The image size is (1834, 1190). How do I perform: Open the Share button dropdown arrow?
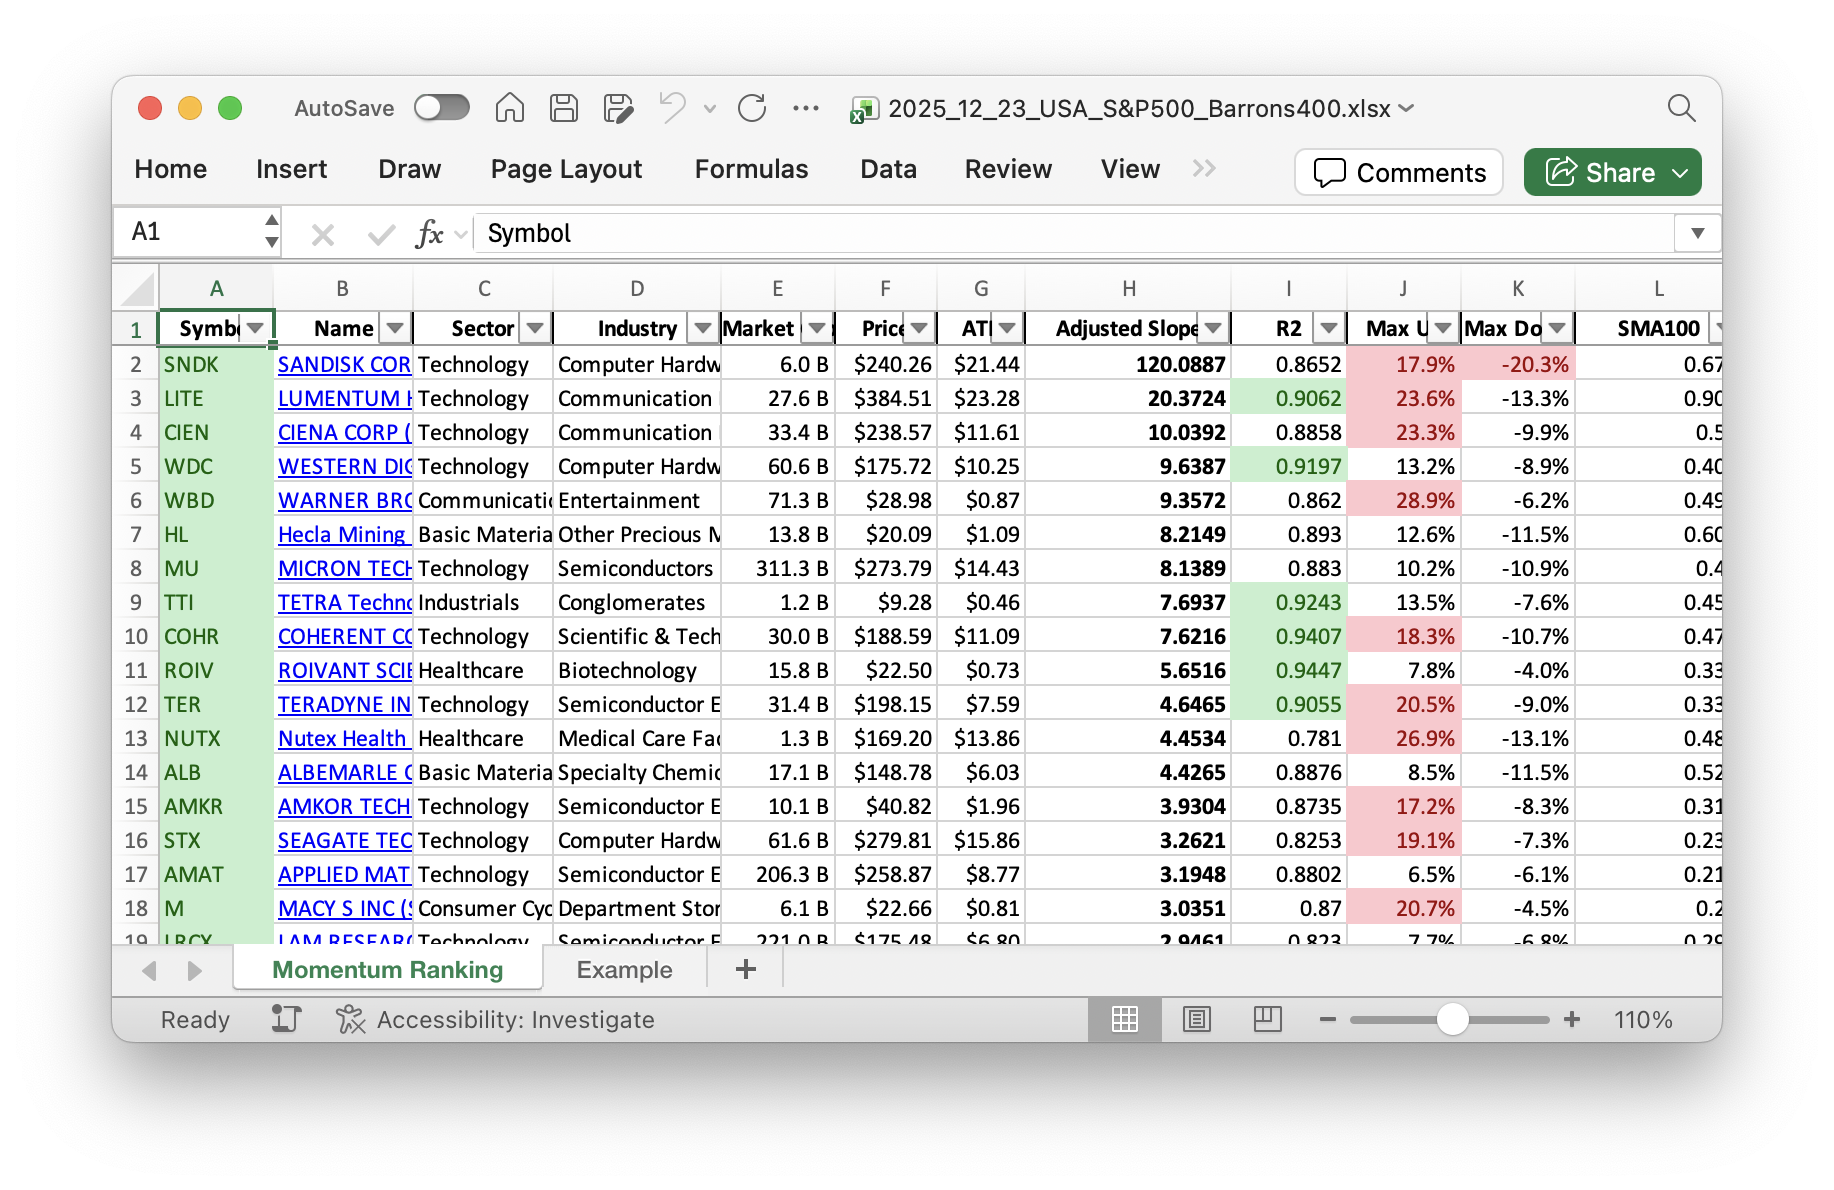pyautogui.click(x=1681, y=173)
